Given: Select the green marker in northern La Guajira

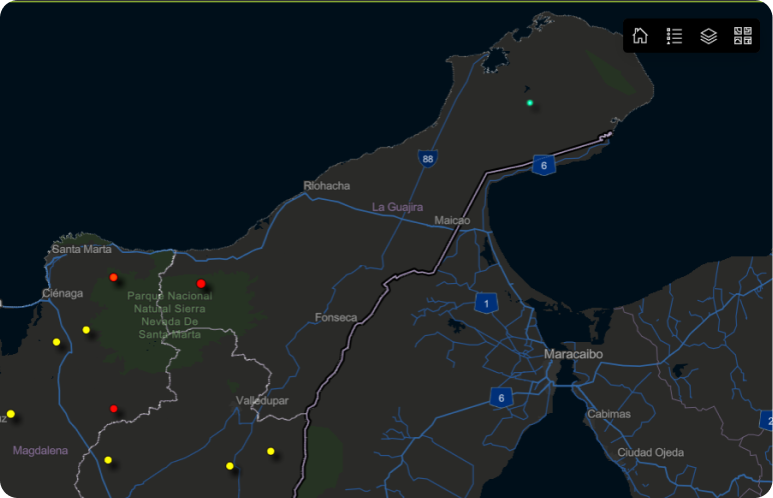Looking at the screenshot, I should (530, 102).
